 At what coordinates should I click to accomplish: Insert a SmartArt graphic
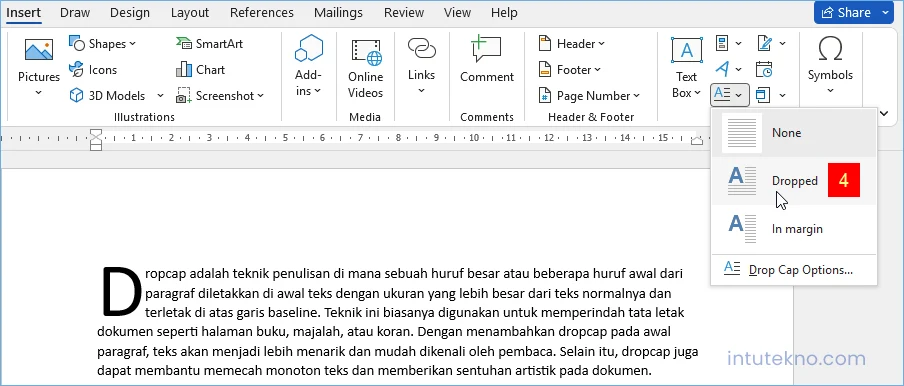click(x=210, y=44)
